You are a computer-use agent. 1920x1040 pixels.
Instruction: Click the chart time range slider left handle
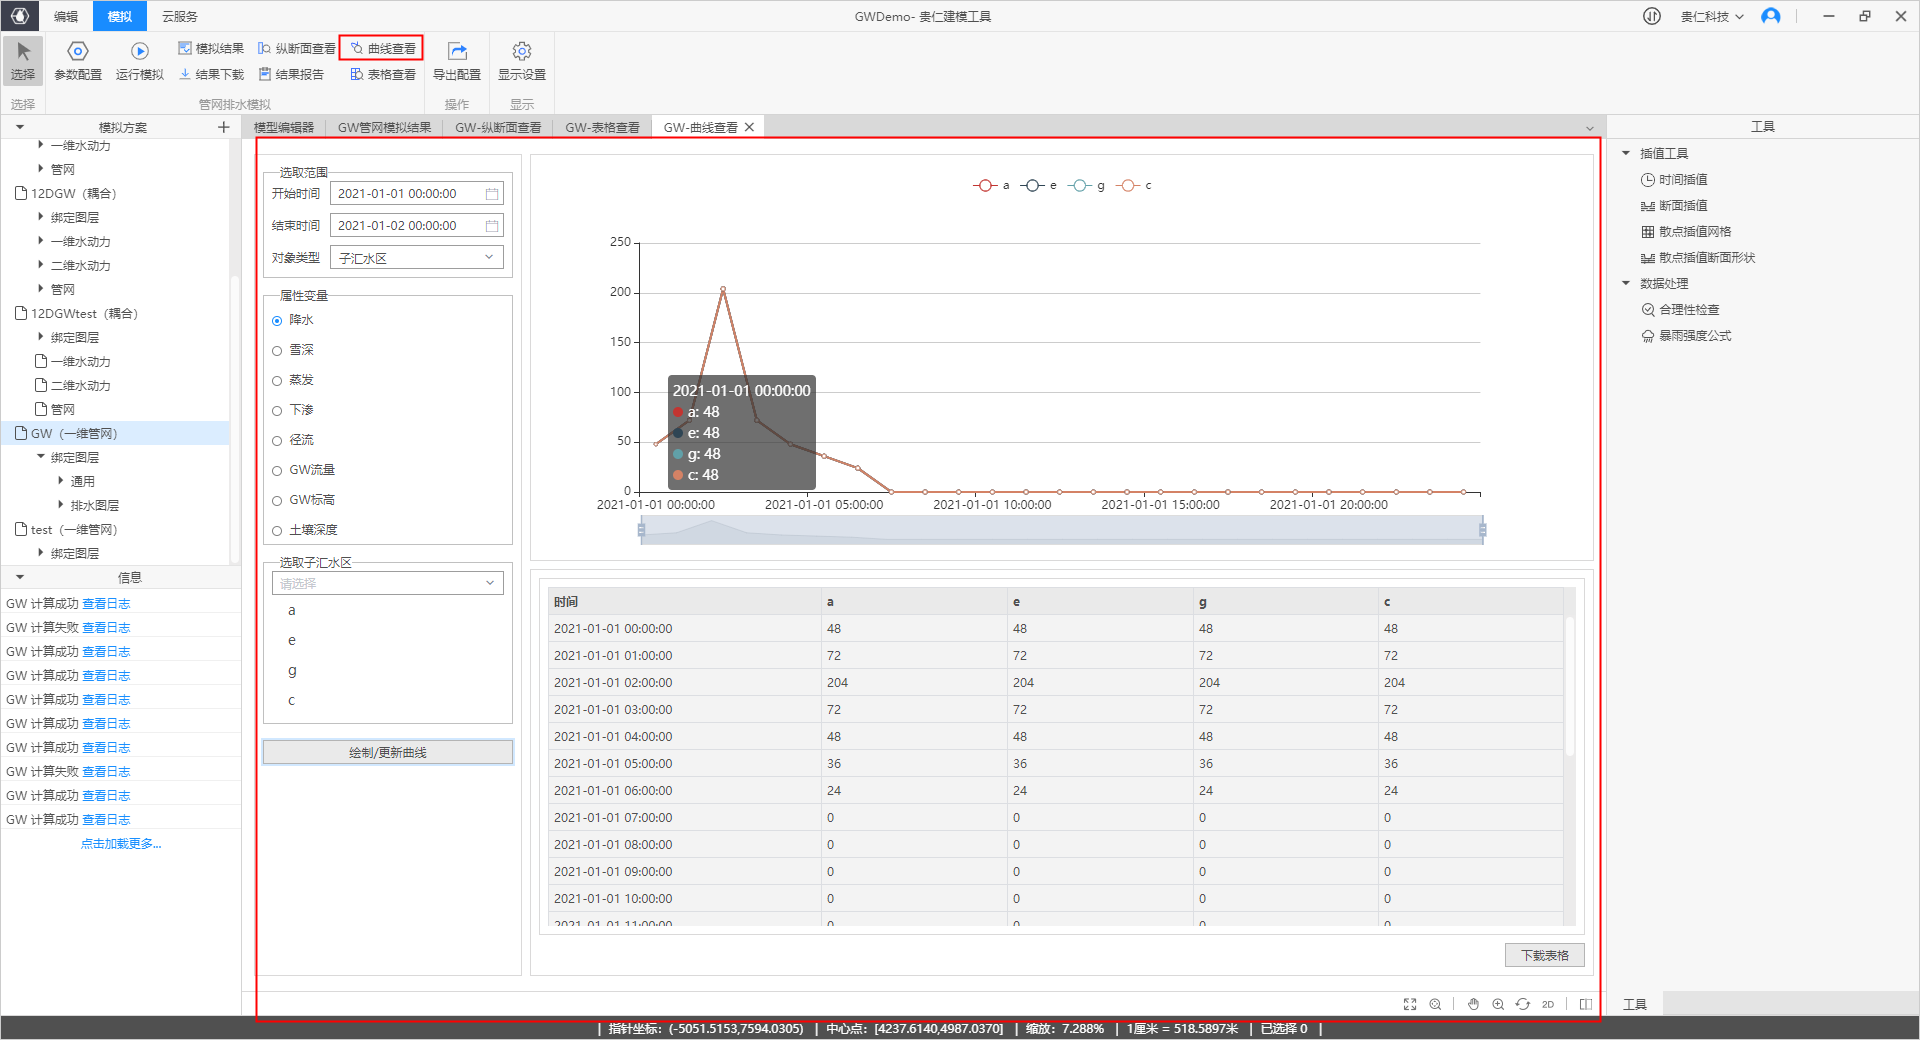pyautogui.click(x=641, y=530)
